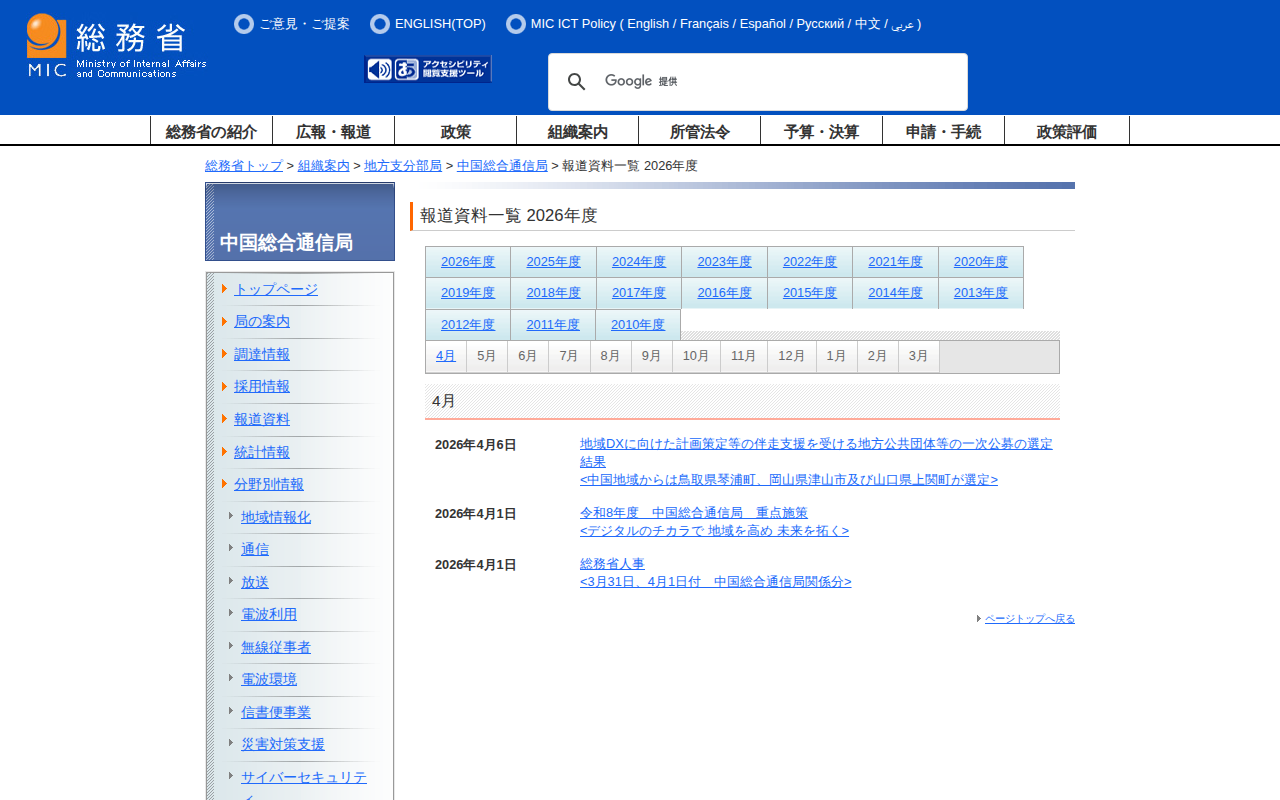The height and width of the screenshot is (800, 1280).
Task: Click the arrow beside ページトップへ戻る
Action: point(979,619)
